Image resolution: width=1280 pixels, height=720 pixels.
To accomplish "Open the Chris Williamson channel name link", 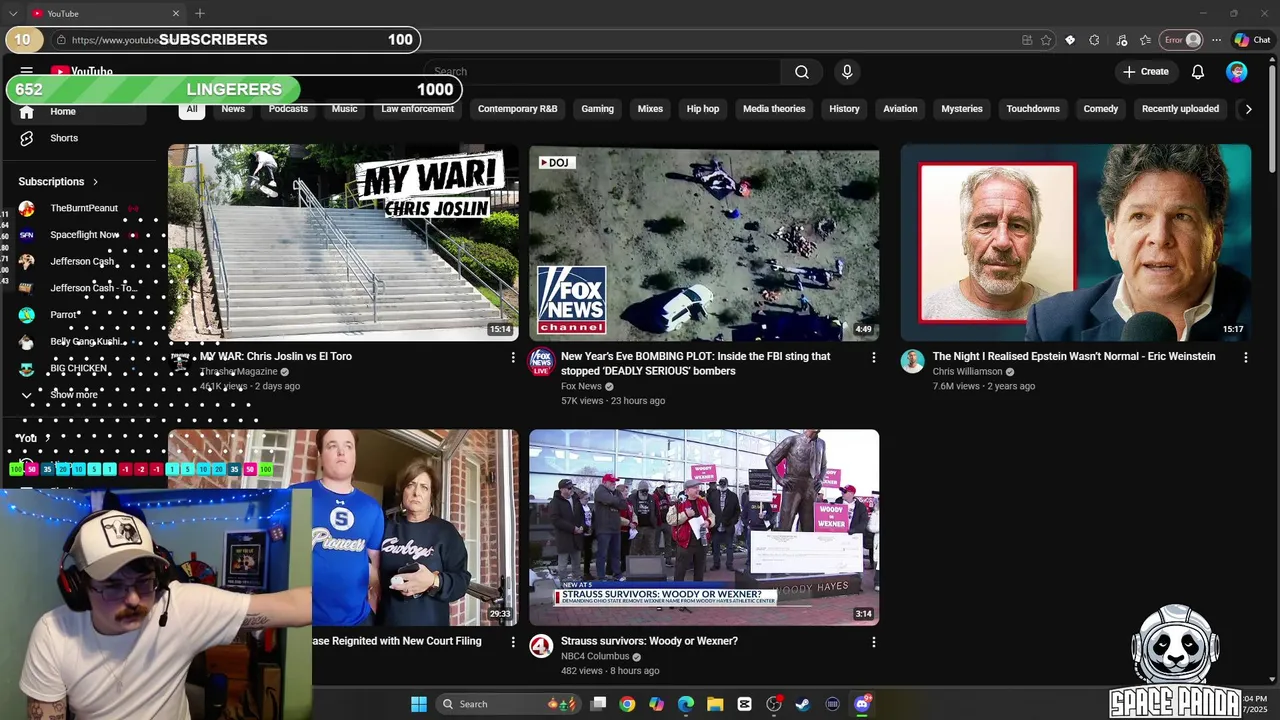I will 967,372.
